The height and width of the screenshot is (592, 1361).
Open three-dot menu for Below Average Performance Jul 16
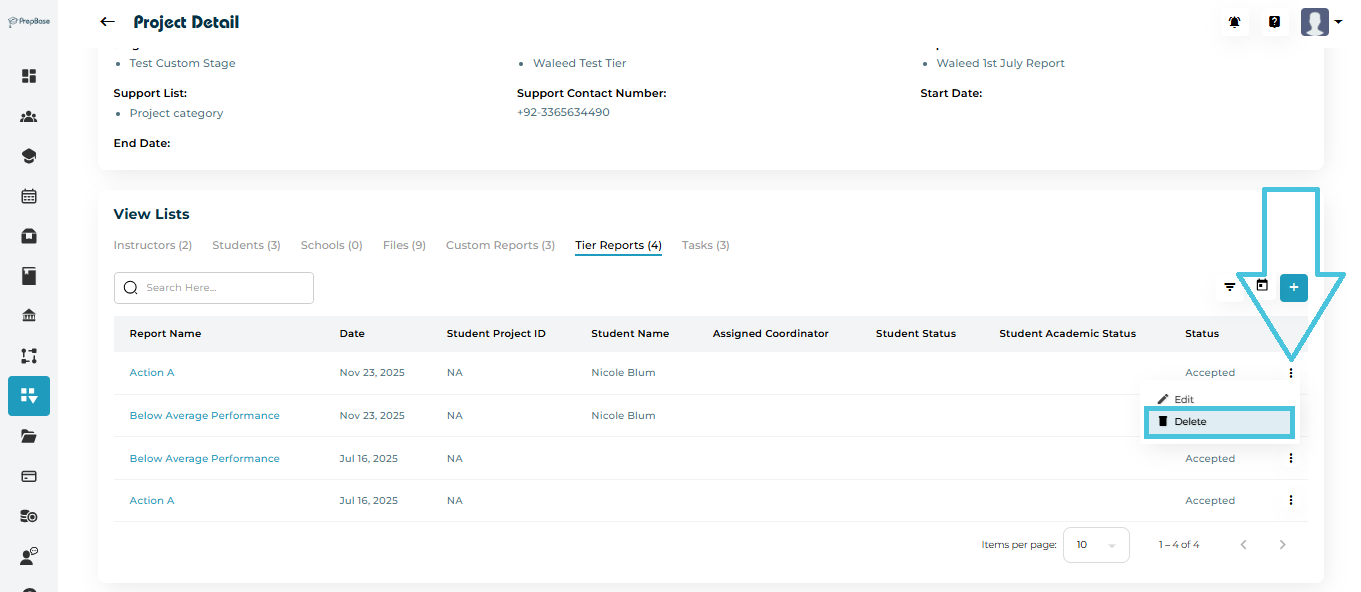pyautogui.click(x=1291, y=458)
